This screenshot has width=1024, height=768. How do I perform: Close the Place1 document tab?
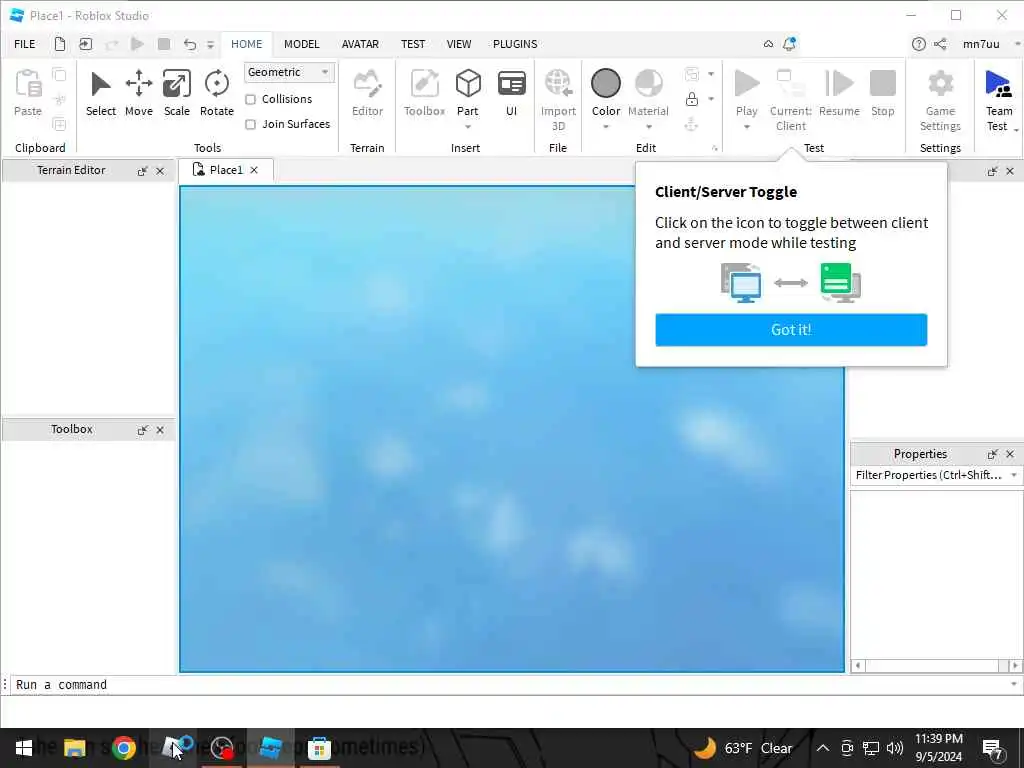click(254, 170)
